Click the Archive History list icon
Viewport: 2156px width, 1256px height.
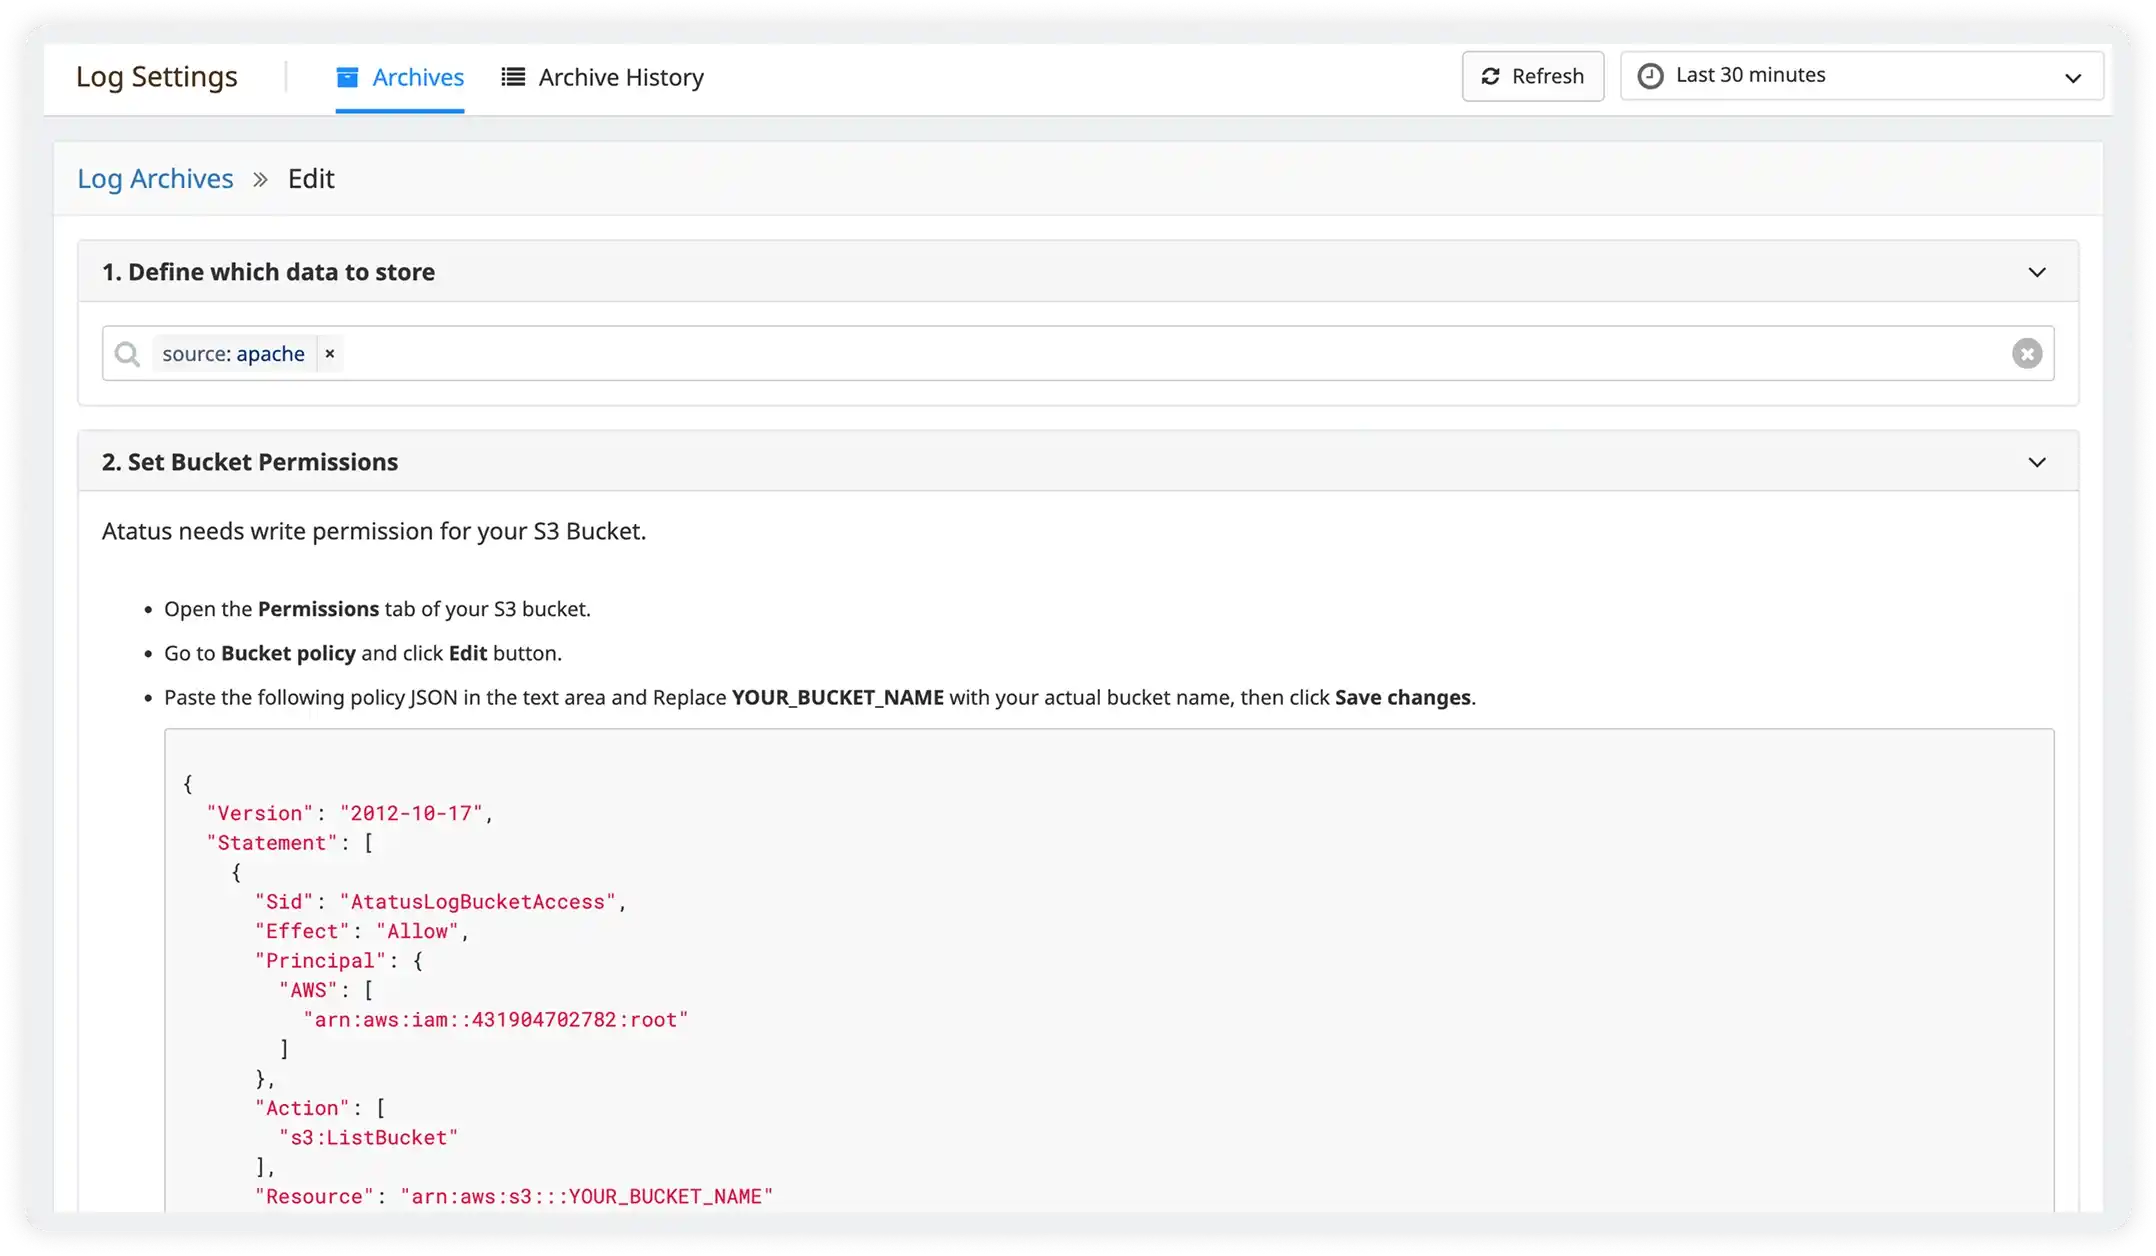coord(512,76)
